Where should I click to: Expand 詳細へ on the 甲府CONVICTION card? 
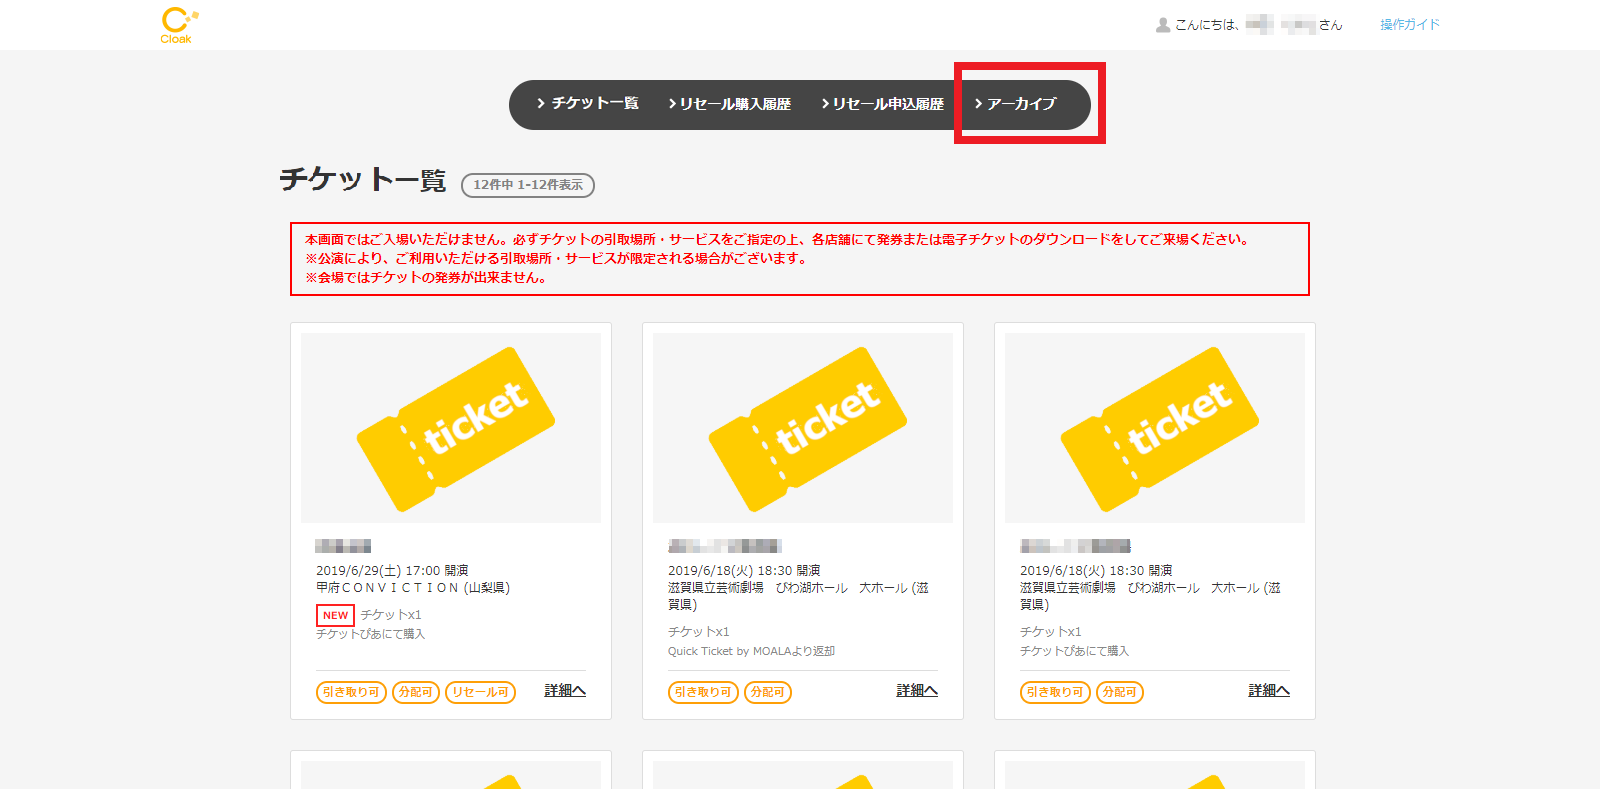(x=565, y=691)
